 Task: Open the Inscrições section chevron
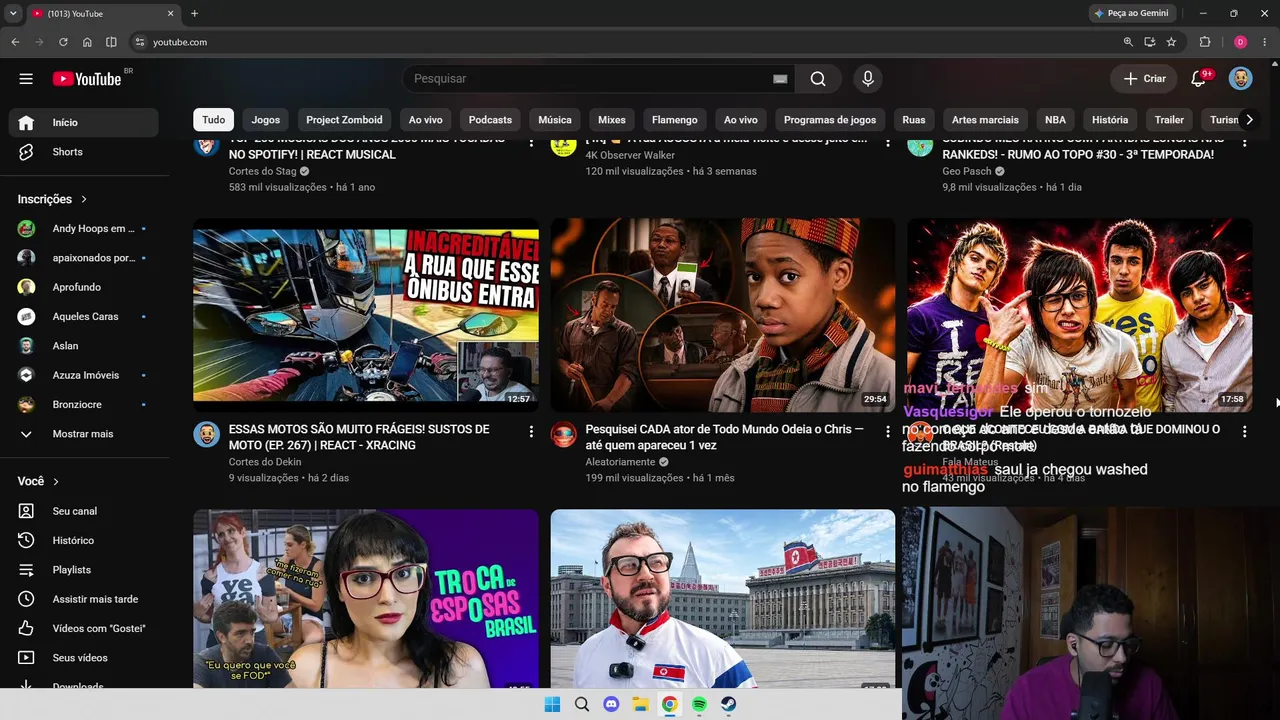pos(84,199)
